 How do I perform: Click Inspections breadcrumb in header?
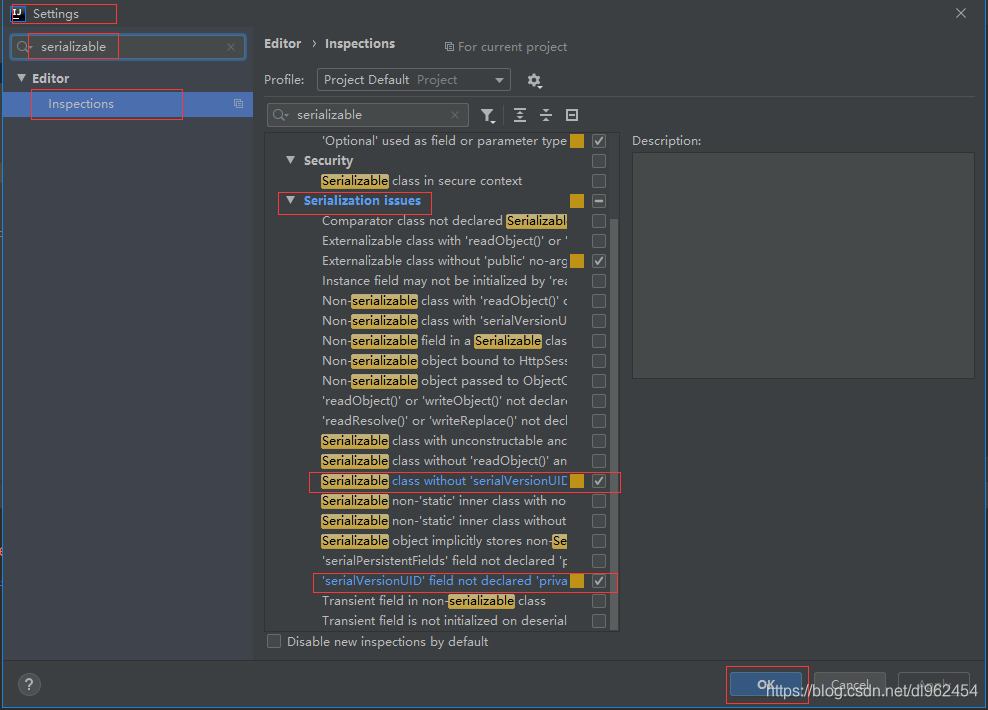(360, 43)
